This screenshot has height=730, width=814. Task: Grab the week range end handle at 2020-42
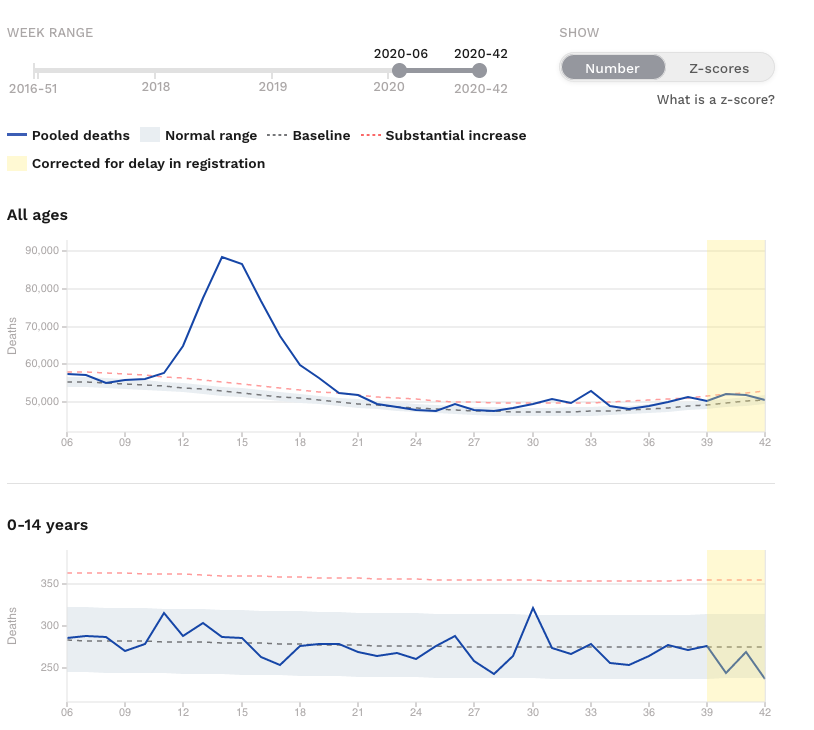(x=480, y=70)
